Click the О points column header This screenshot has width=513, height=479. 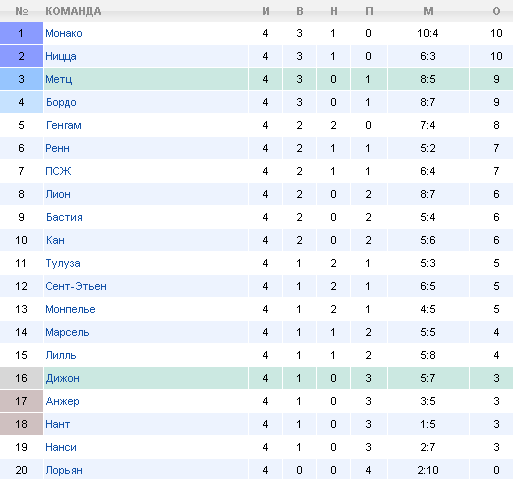click(x=496, y=11)
